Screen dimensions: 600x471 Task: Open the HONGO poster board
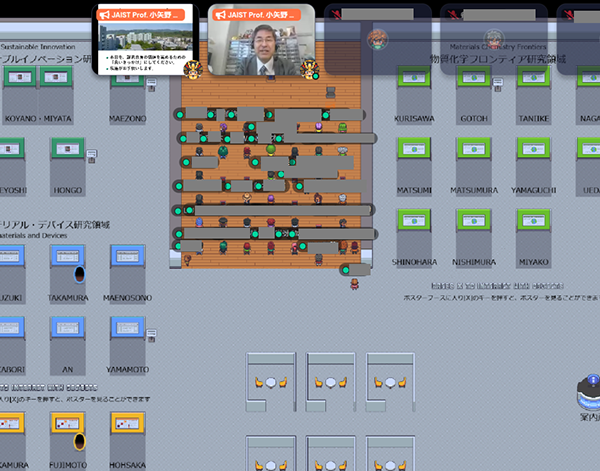pyautogui.click(x=68, y=148)
